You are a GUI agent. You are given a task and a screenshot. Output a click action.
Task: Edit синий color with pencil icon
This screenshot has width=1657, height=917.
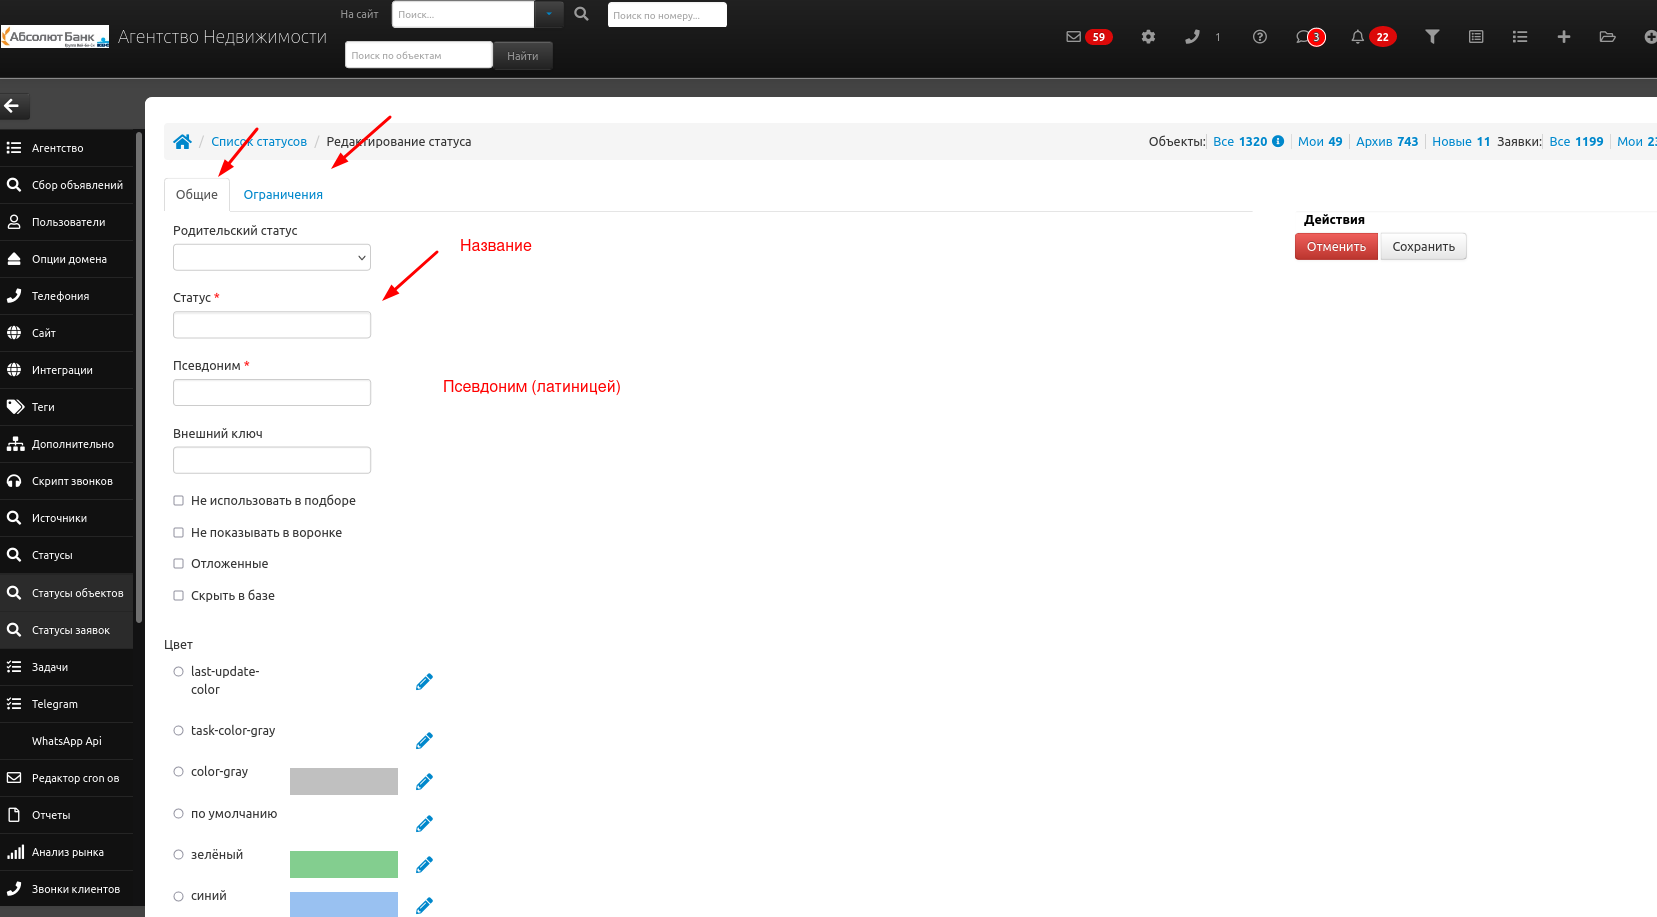tap(424, 906)
